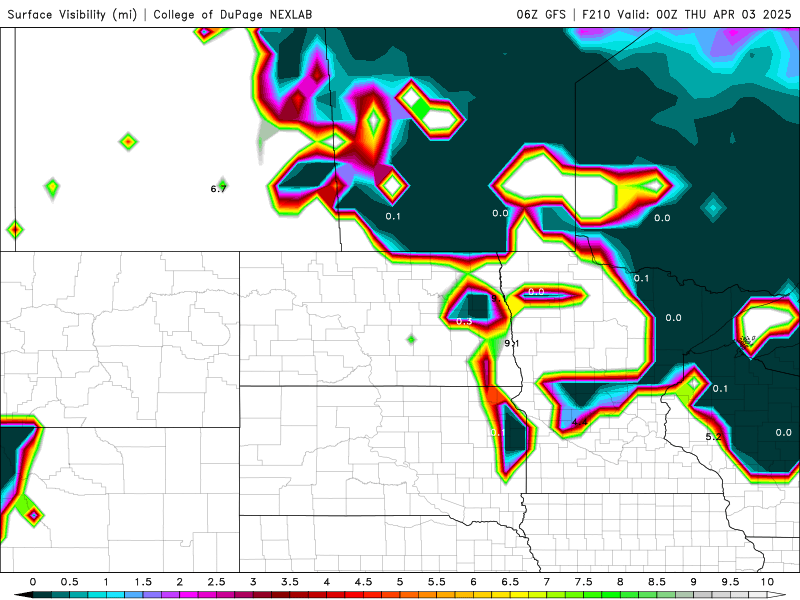Click the 0.0 value inside the narrow oval contour

click(x=536, y=291)
